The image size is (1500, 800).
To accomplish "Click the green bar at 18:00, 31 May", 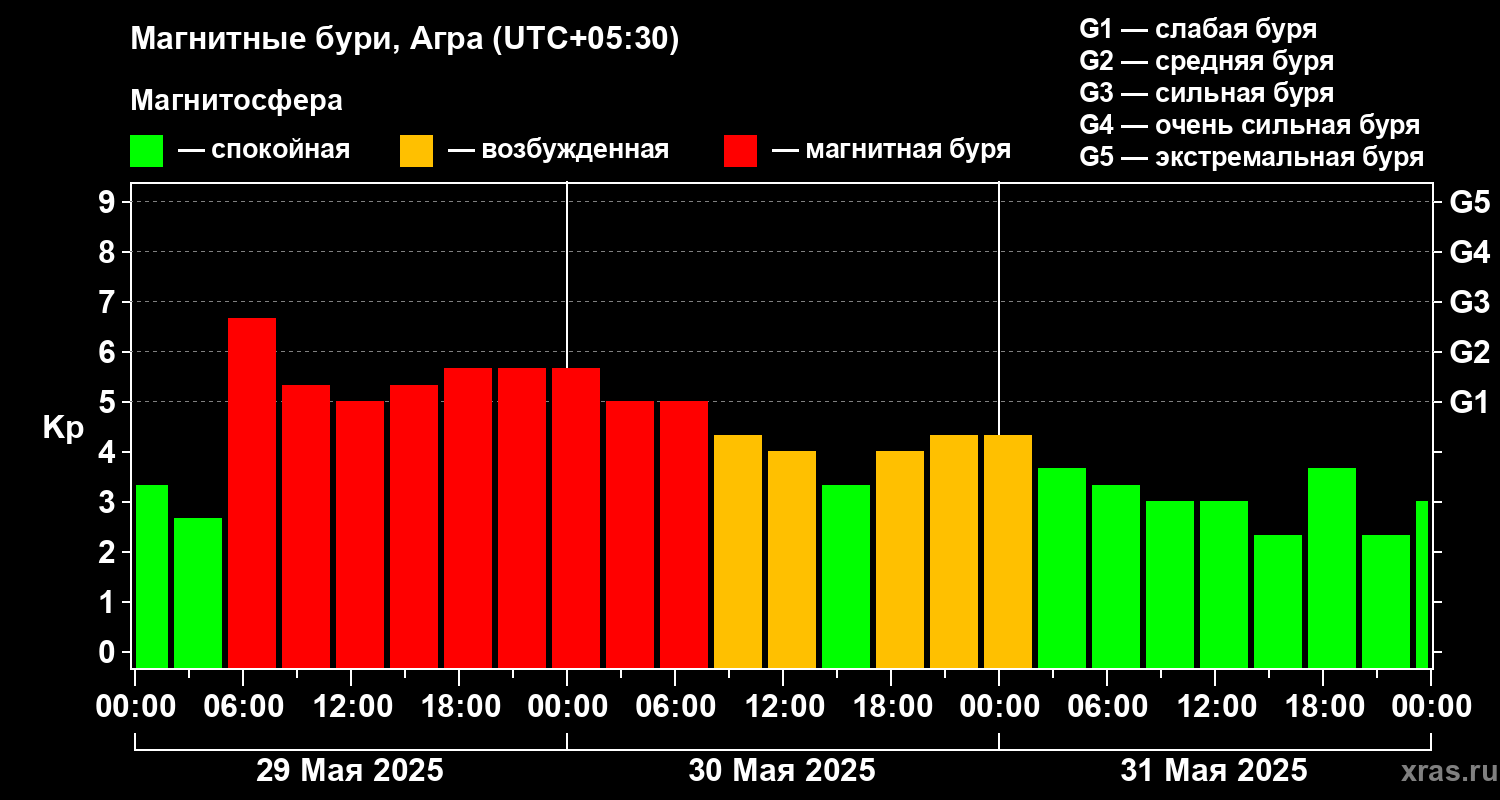I will (1332, 568).
